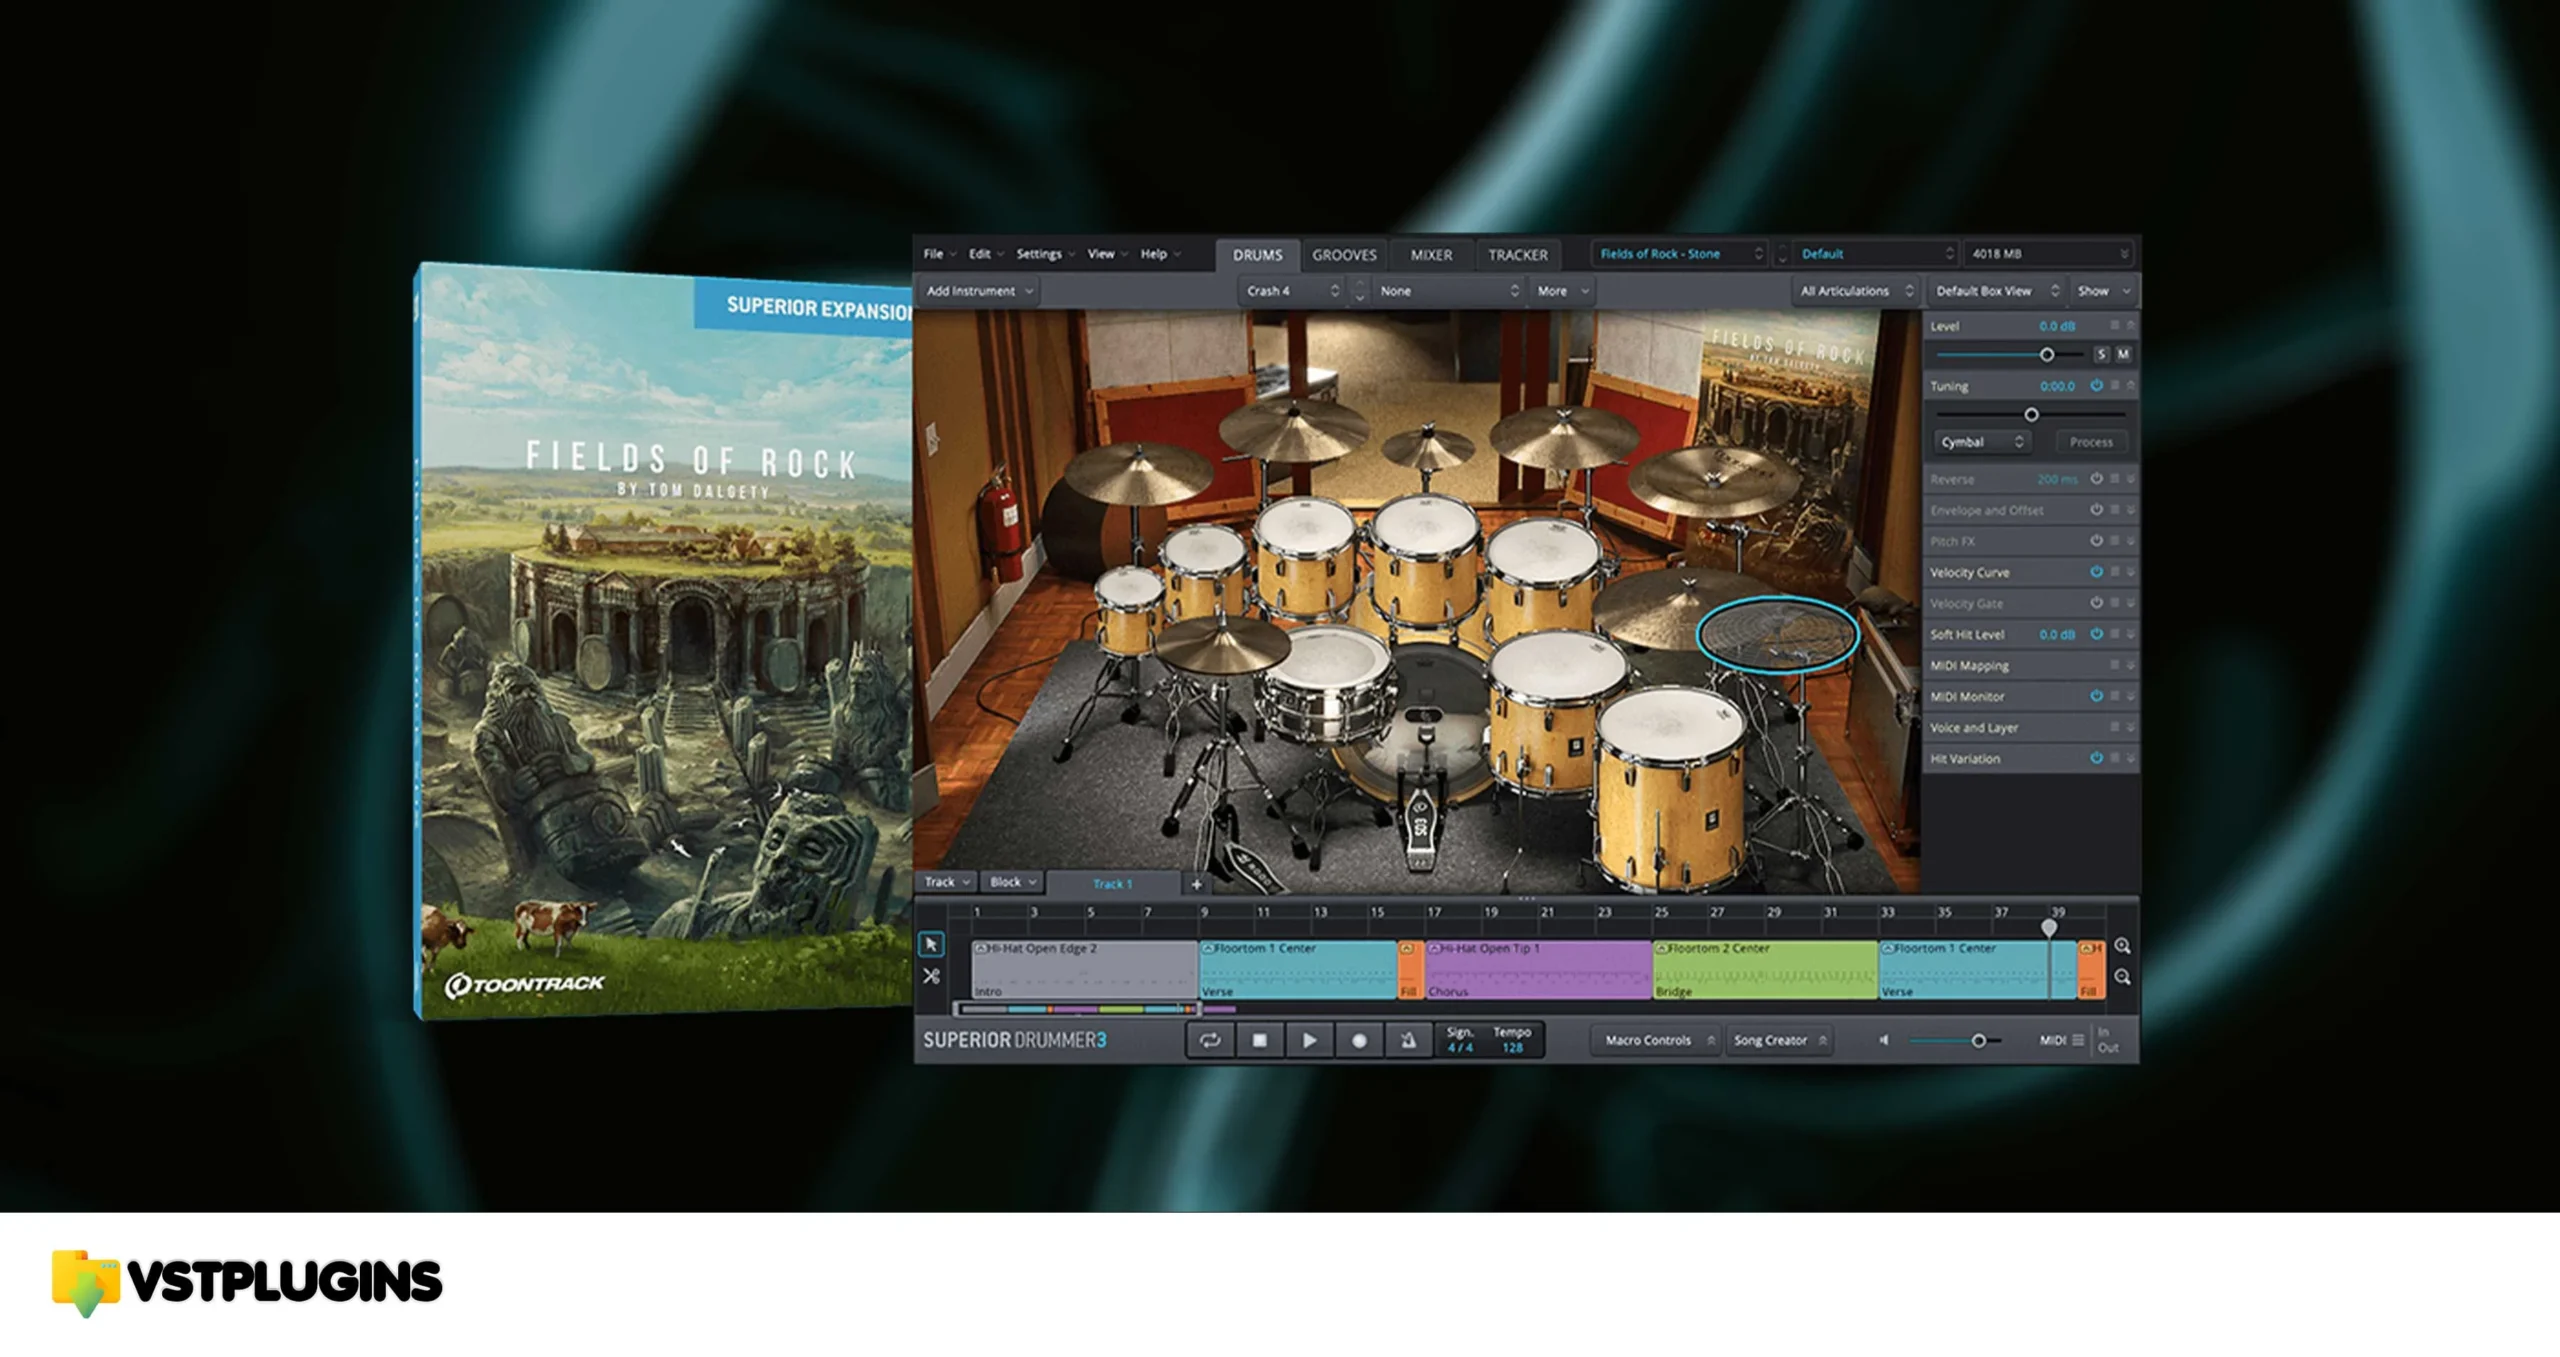Disable the Velocity Curve power button

2096,572
